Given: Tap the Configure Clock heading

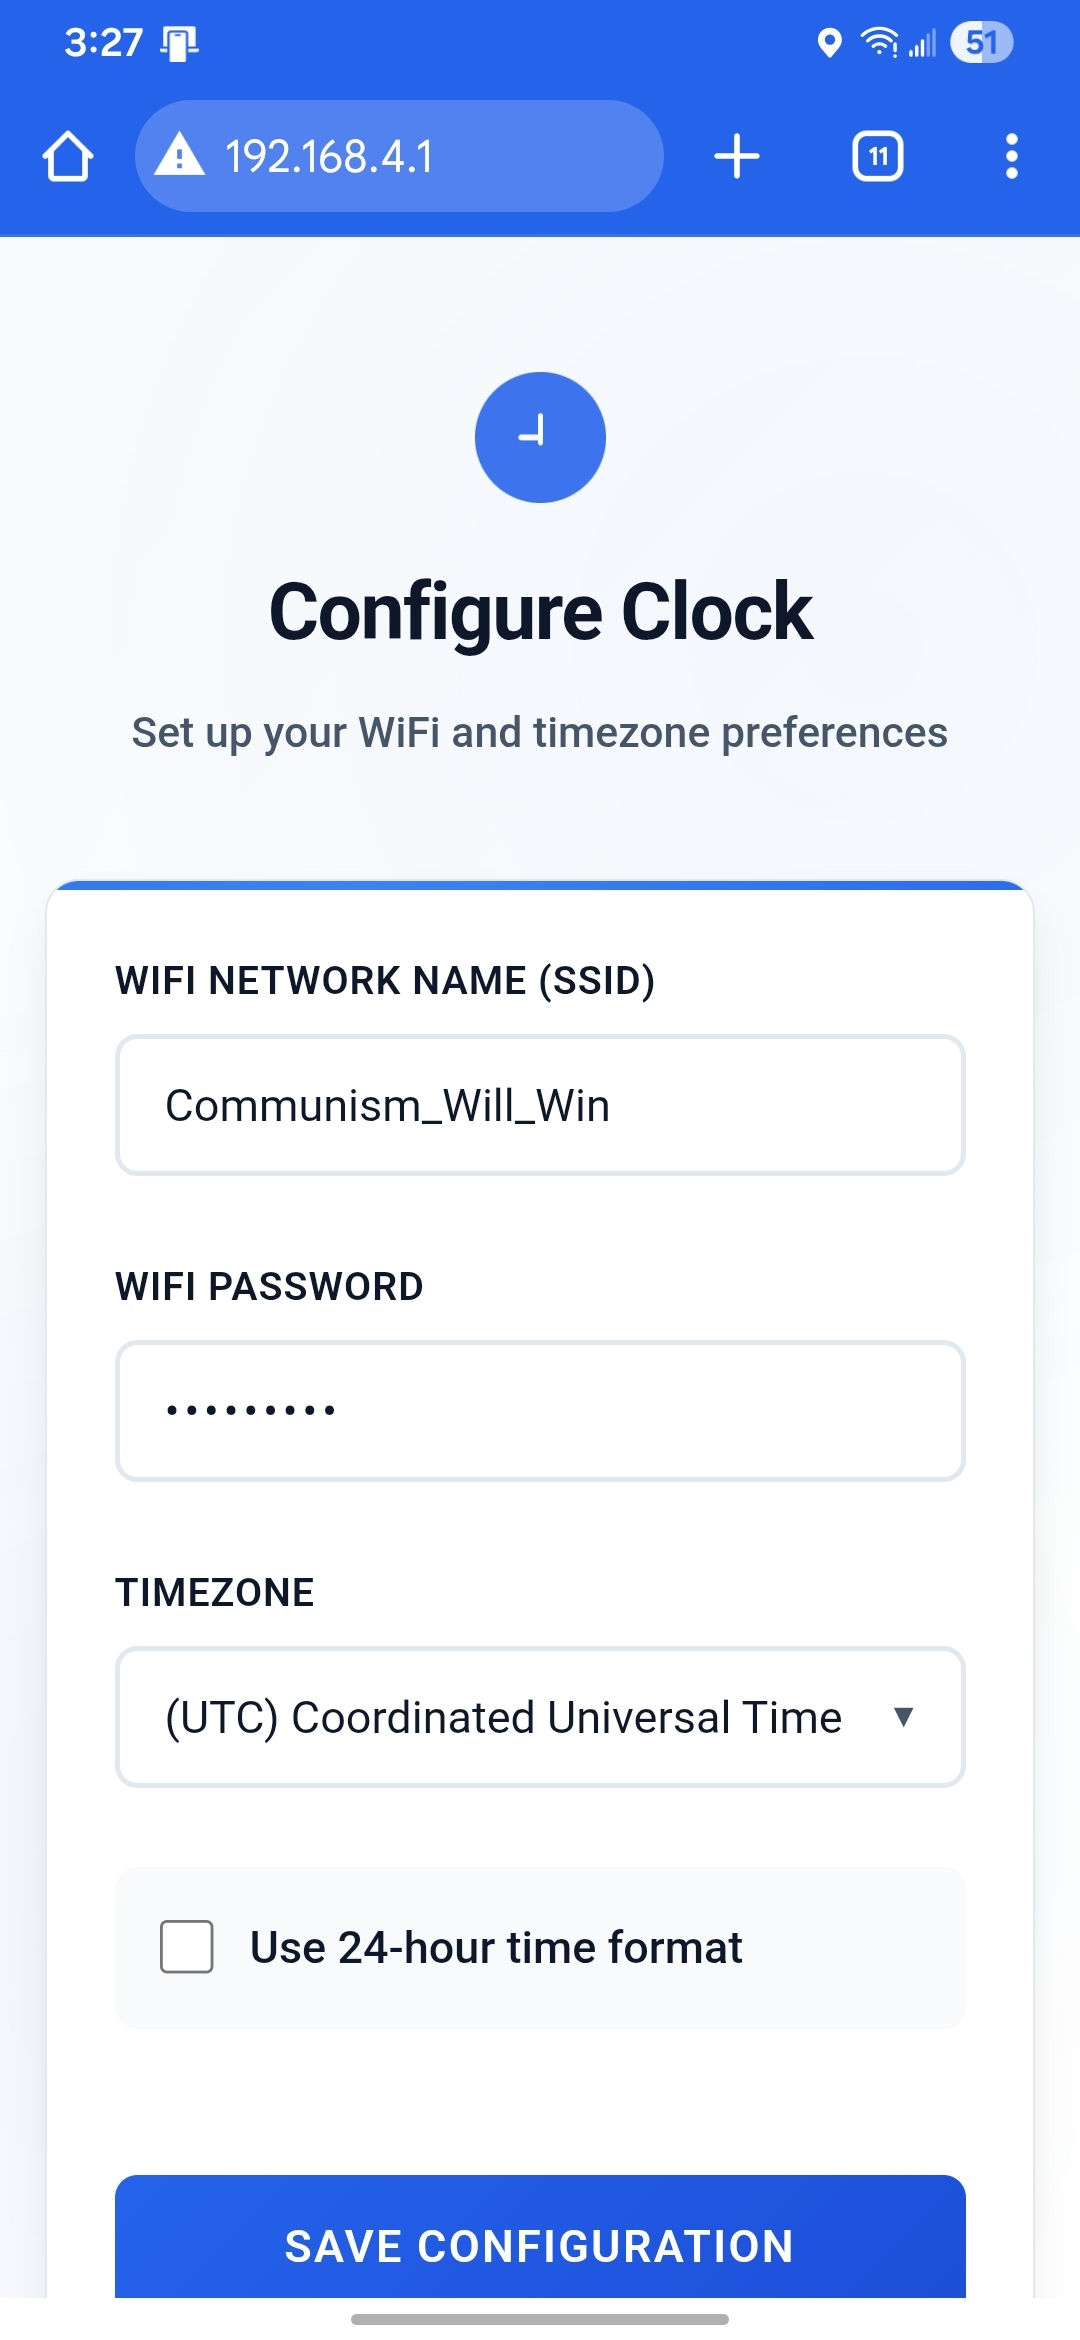Looking at the screenshot, I should tap(540, 611).
